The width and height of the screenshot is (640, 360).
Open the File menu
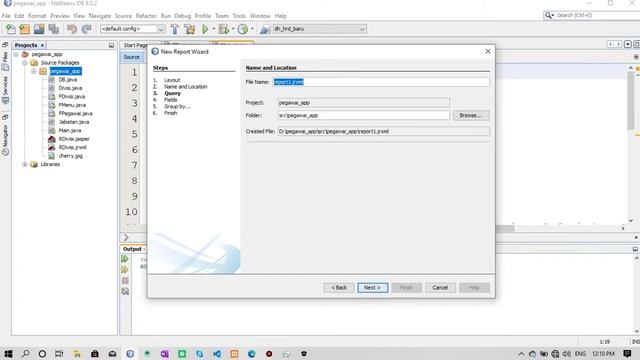tap(6, 16)
